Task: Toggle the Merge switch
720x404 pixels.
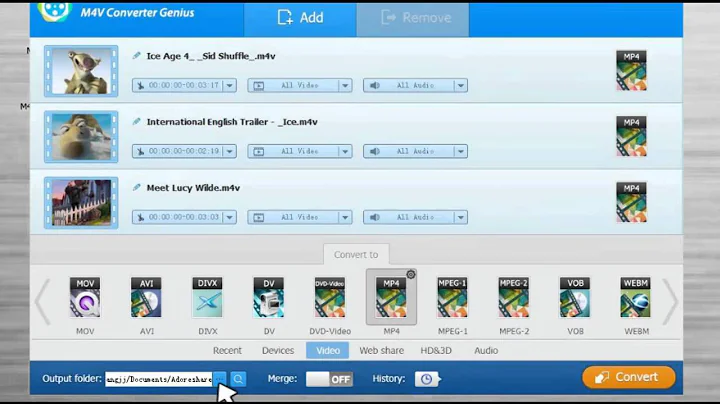Action: pos(329,379)
